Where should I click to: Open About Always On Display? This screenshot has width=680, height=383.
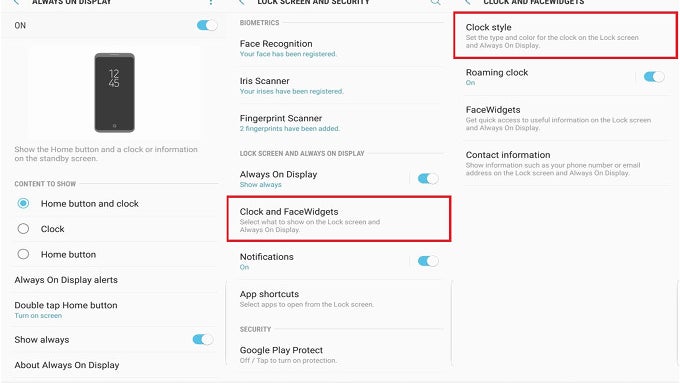114,365
